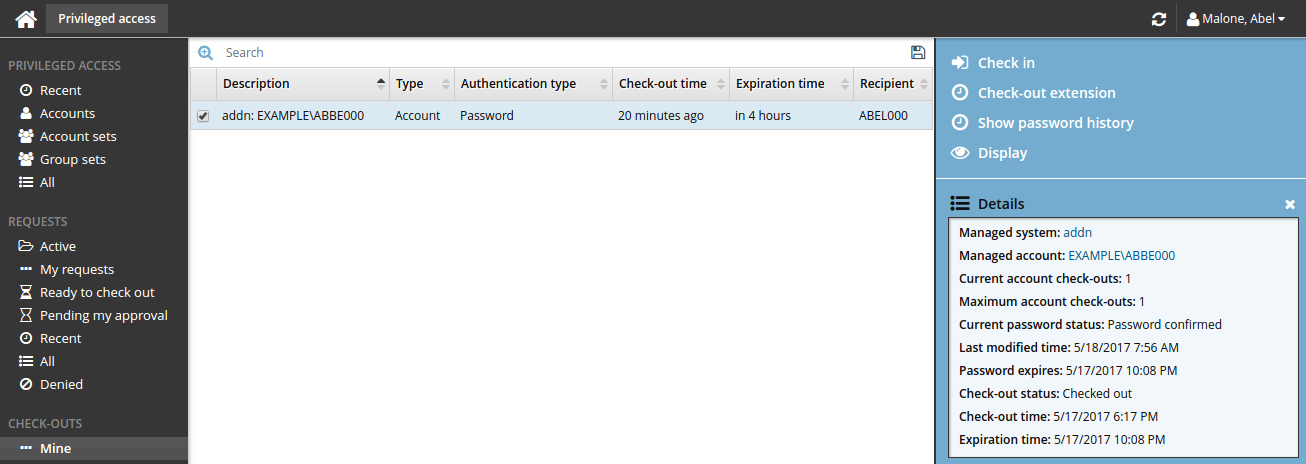Click Display with the eye icon
The height and width of the screenshot is (464, 1306).
click(1002, 153)
